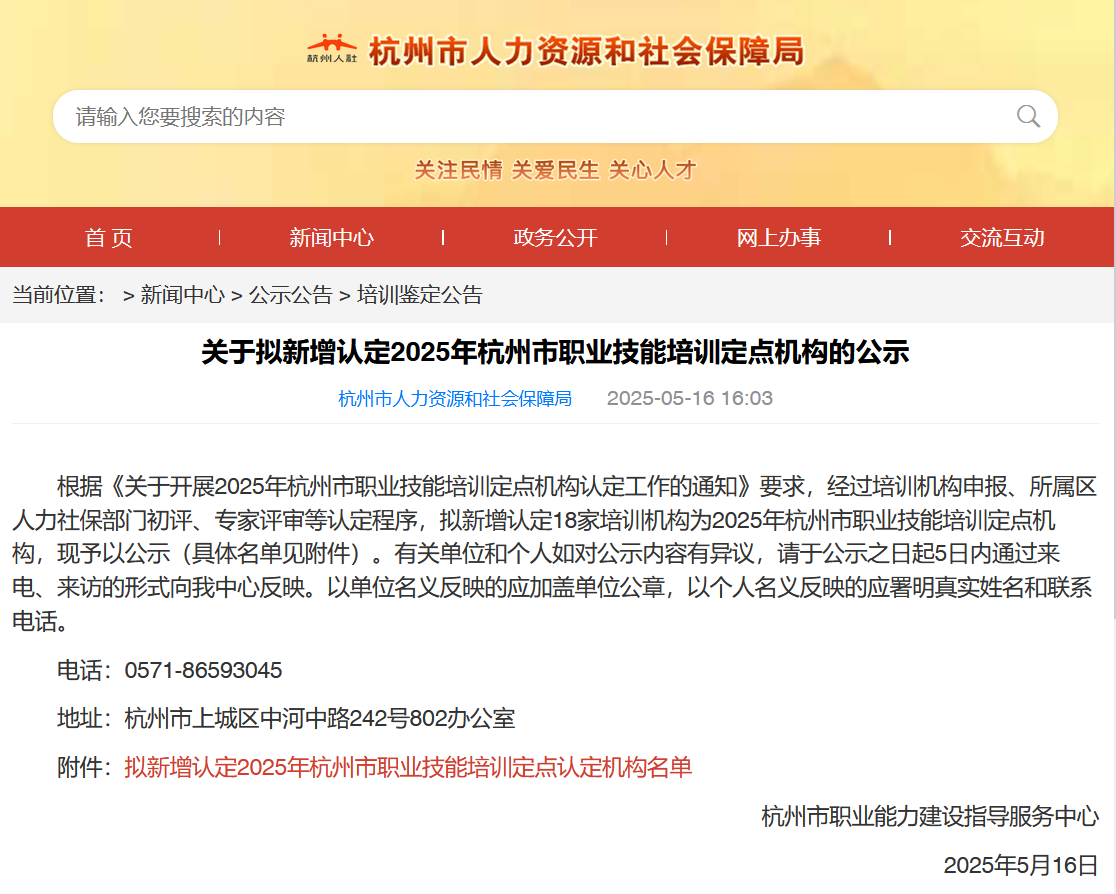Click the 杭州人社 logo icon in header
1116x894 pixels.
[x=332, y=49]
